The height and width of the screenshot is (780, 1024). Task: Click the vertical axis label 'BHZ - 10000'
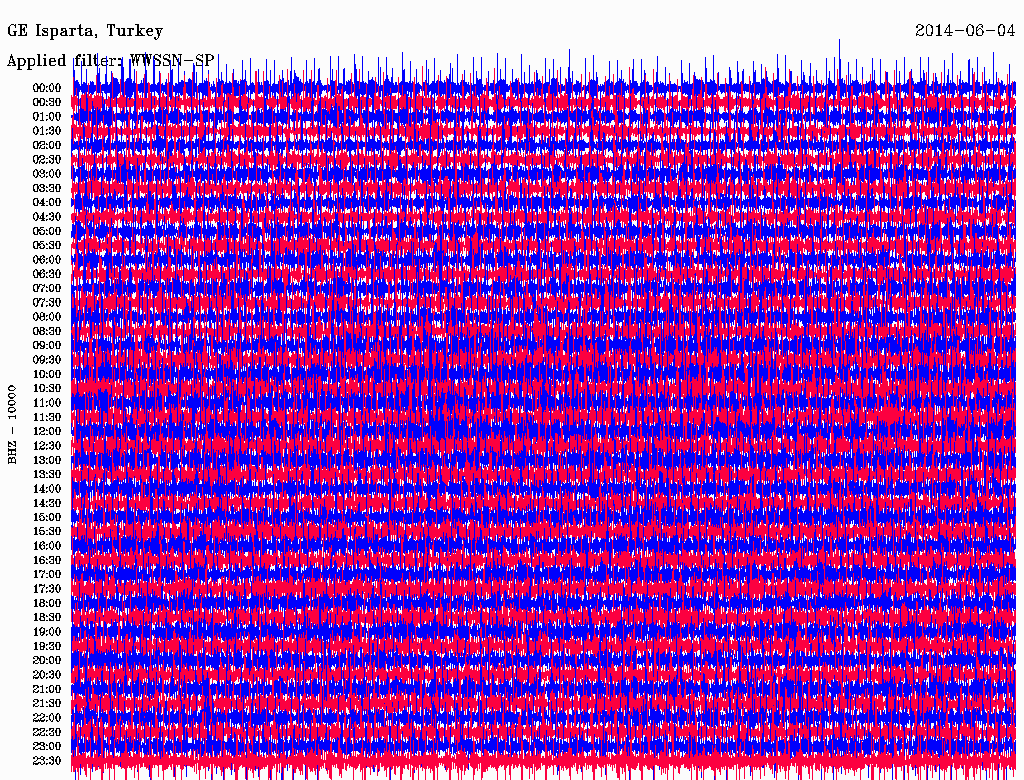point(12,425)
